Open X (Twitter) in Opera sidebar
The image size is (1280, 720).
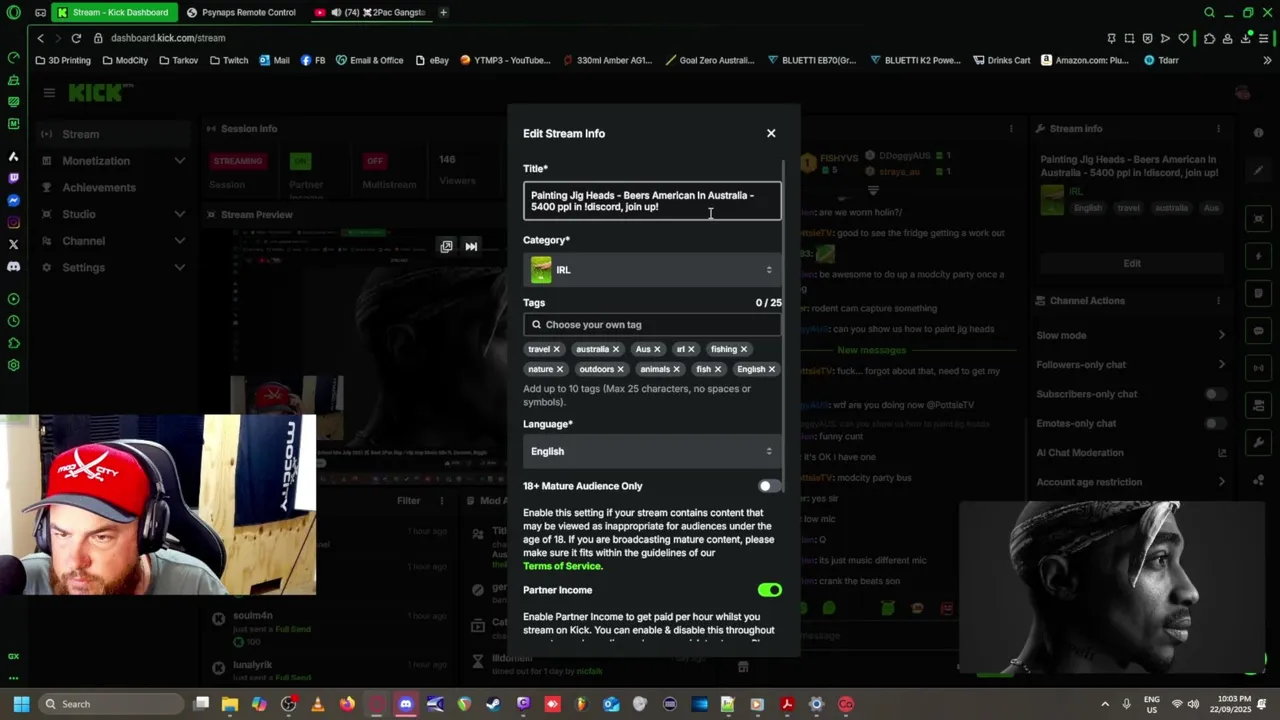[x=13, y=244]
